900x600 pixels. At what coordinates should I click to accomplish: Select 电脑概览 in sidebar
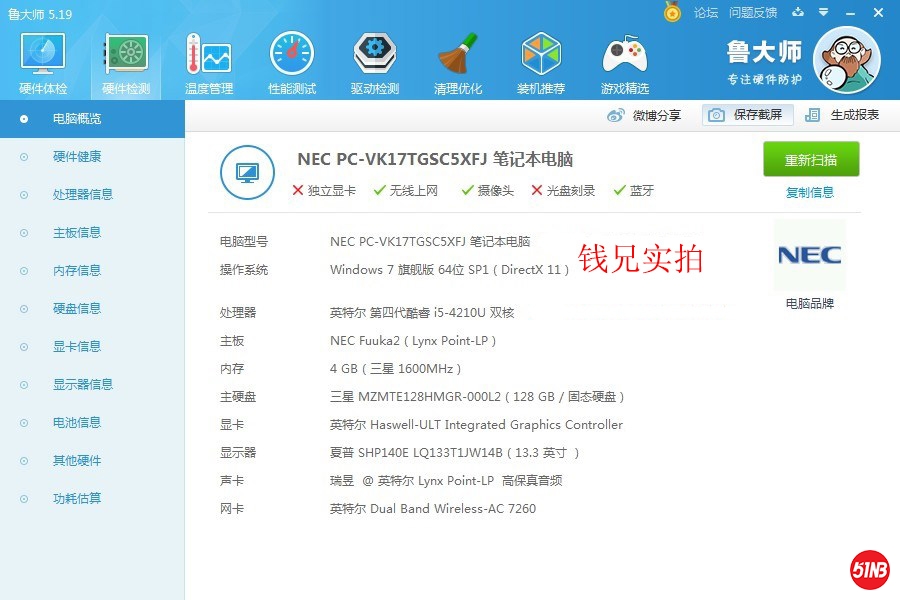[x=92, y=119]
